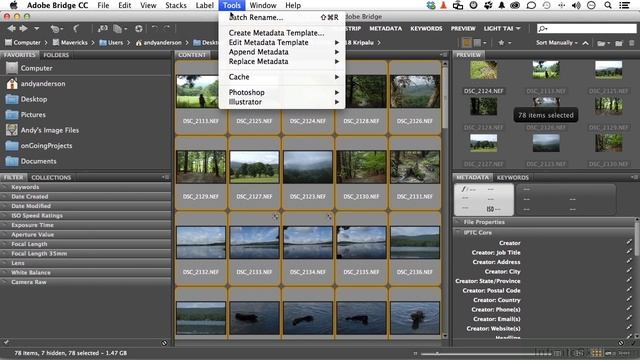Click the pencil icon beside Creator: City
640x360 pixels.
click(x=629, y=271)
